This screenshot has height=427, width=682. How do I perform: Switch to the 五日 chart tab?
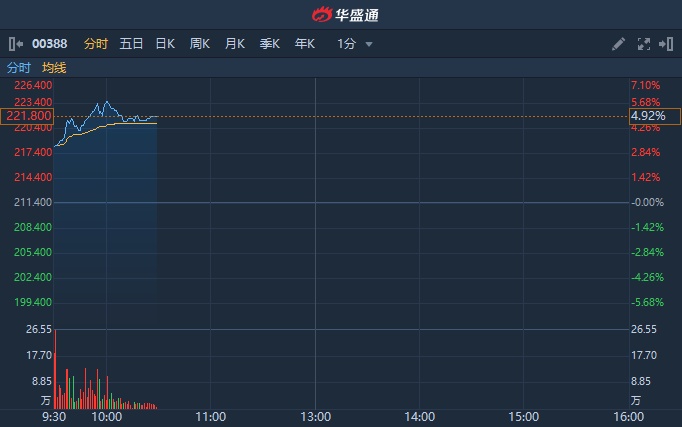(x=131, y=44)
